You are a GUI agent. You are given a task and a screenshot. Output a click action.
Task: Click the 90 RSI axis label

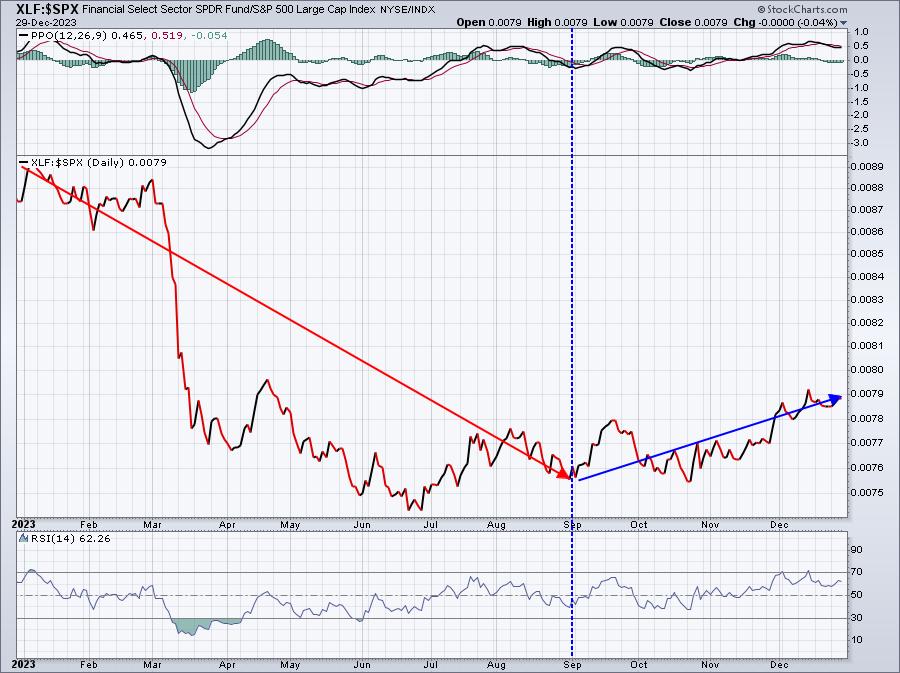[856, 550]
